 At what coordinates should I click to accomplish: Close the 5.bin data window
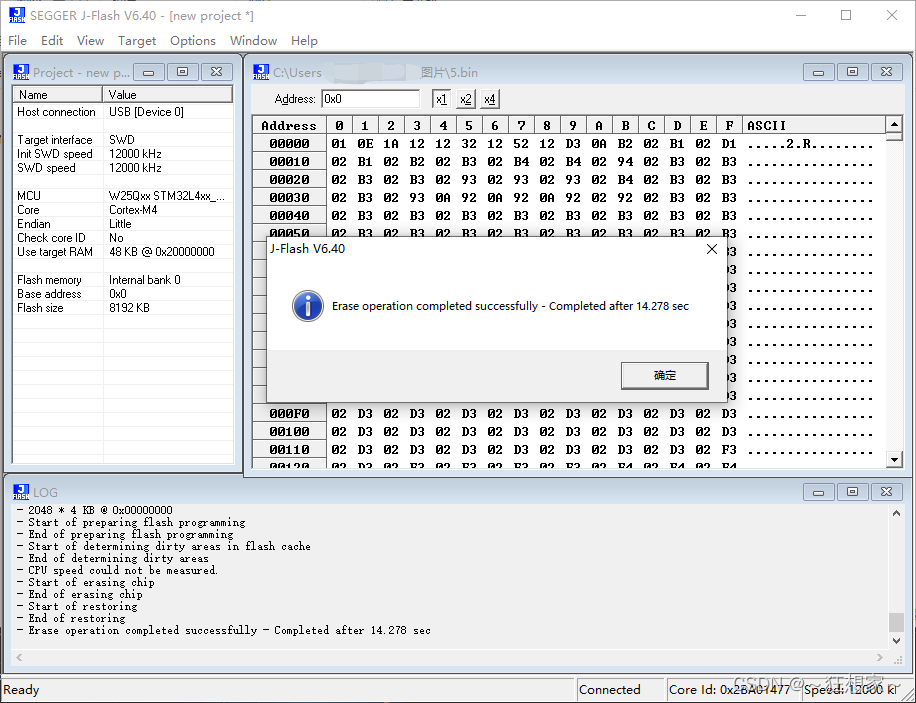(886, 72)
